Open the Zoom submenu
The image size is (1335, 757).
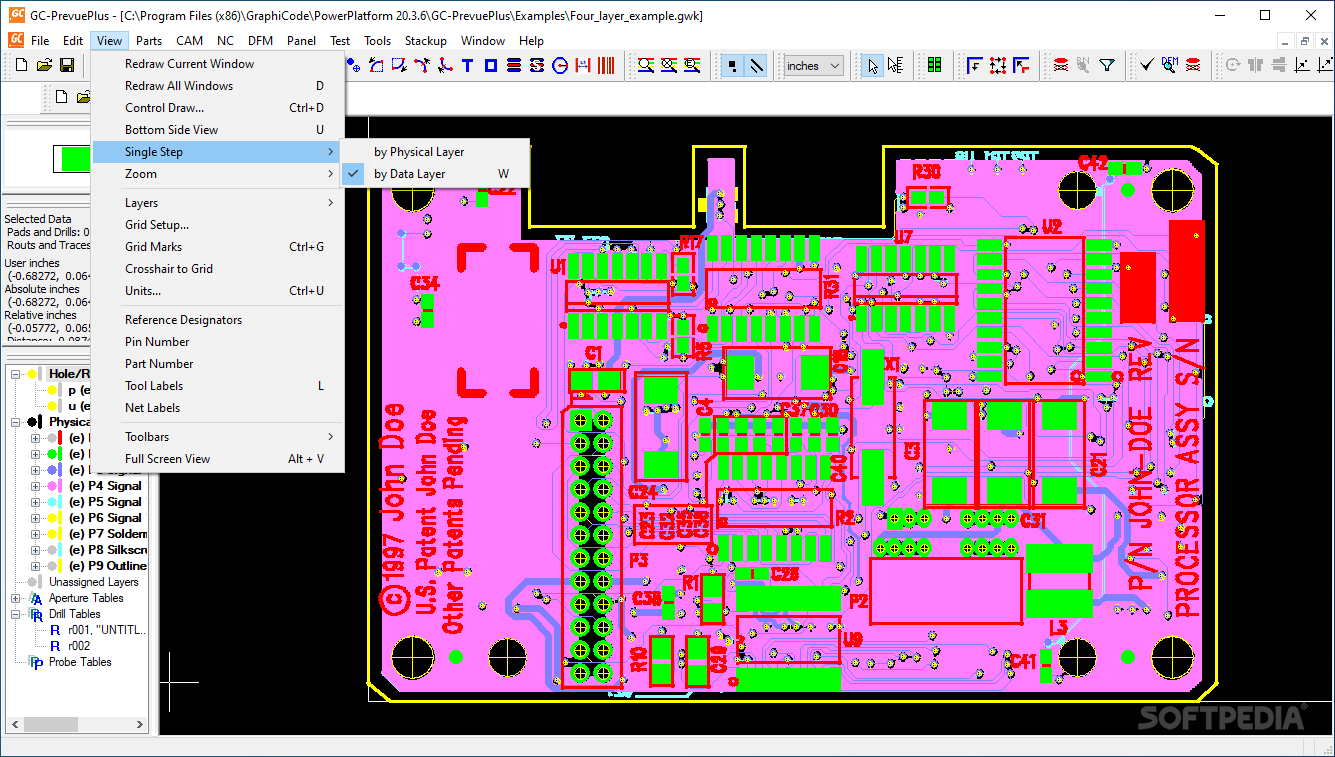click(x=217, y=174)
